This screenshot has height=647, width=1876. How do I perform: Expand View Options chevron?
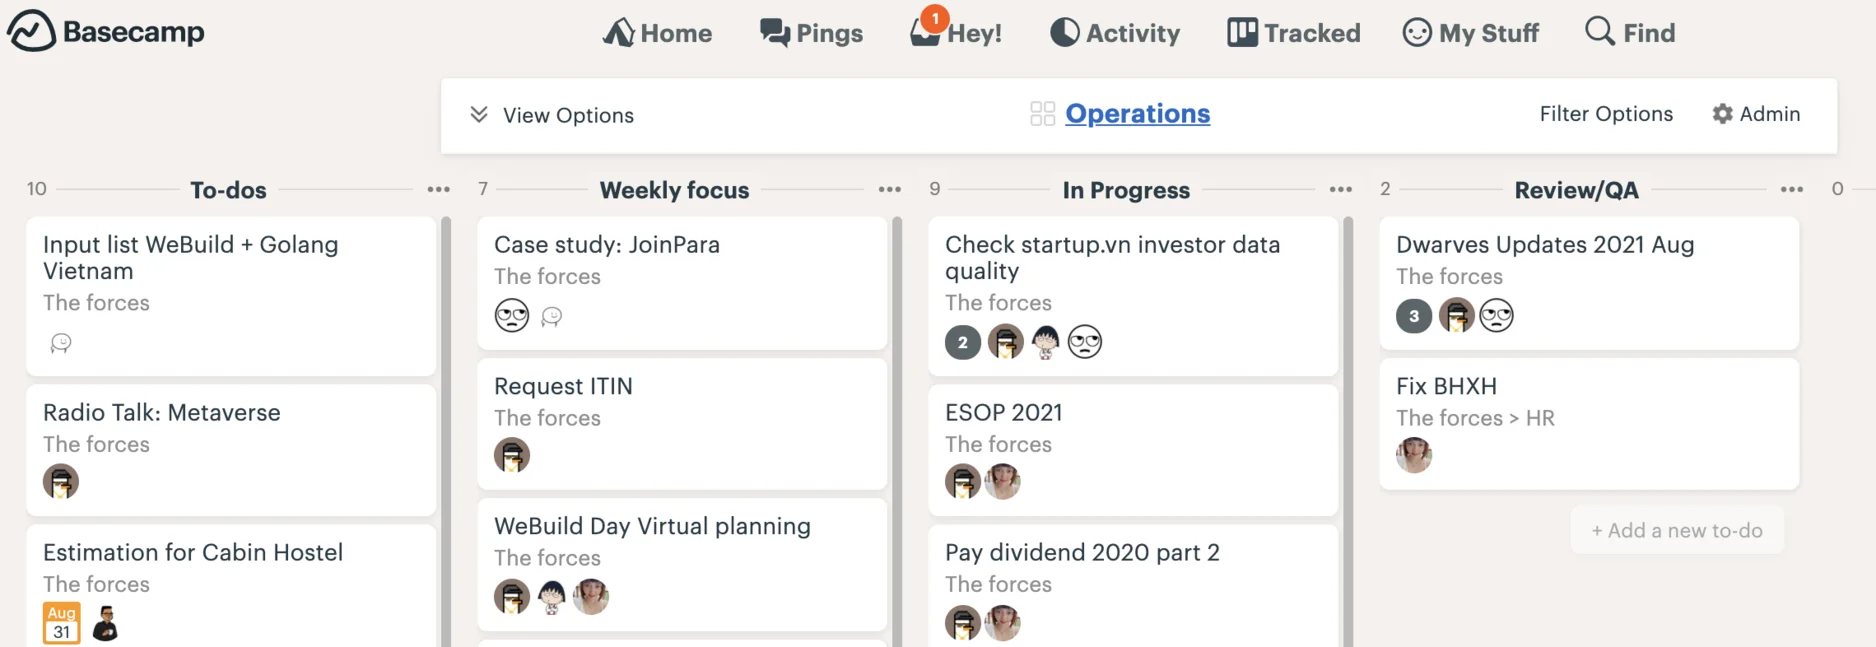[x=479, y=114]
